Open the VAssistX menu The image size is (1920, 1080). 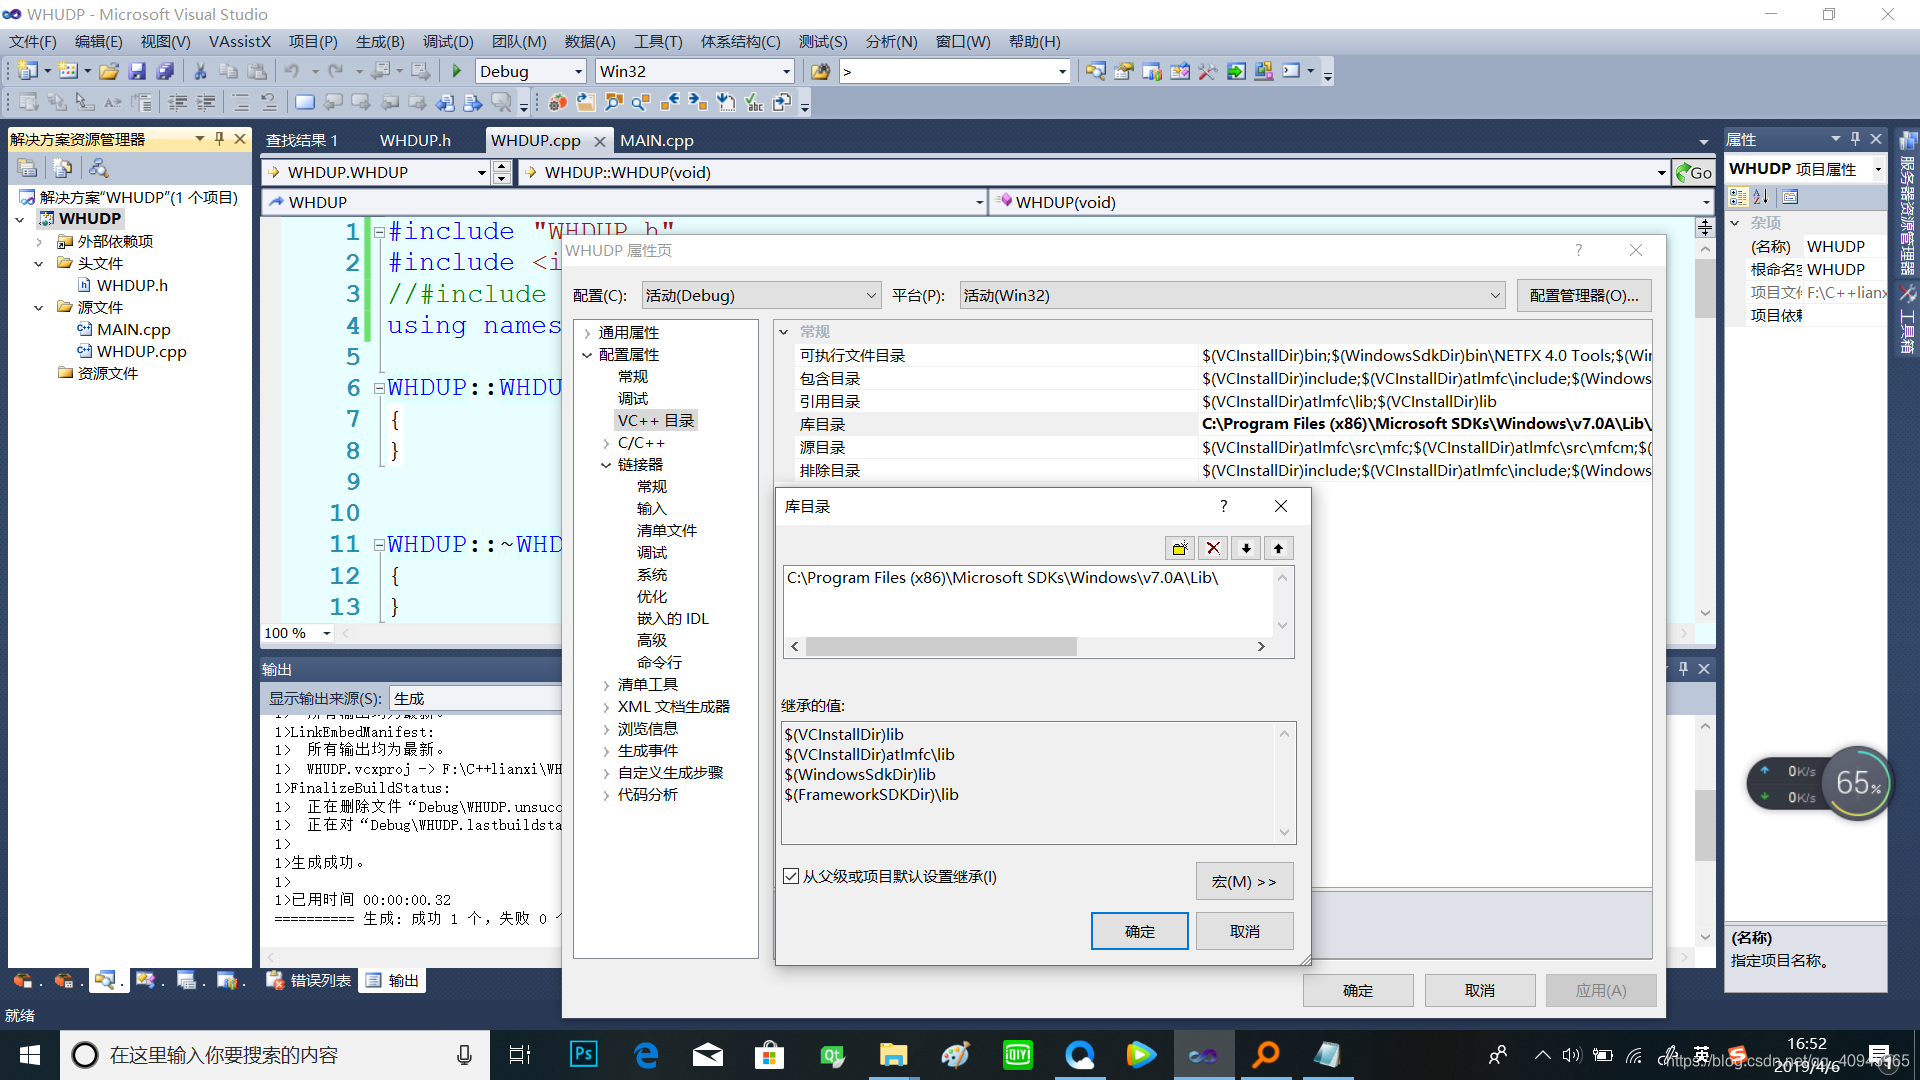coord(240,41)
